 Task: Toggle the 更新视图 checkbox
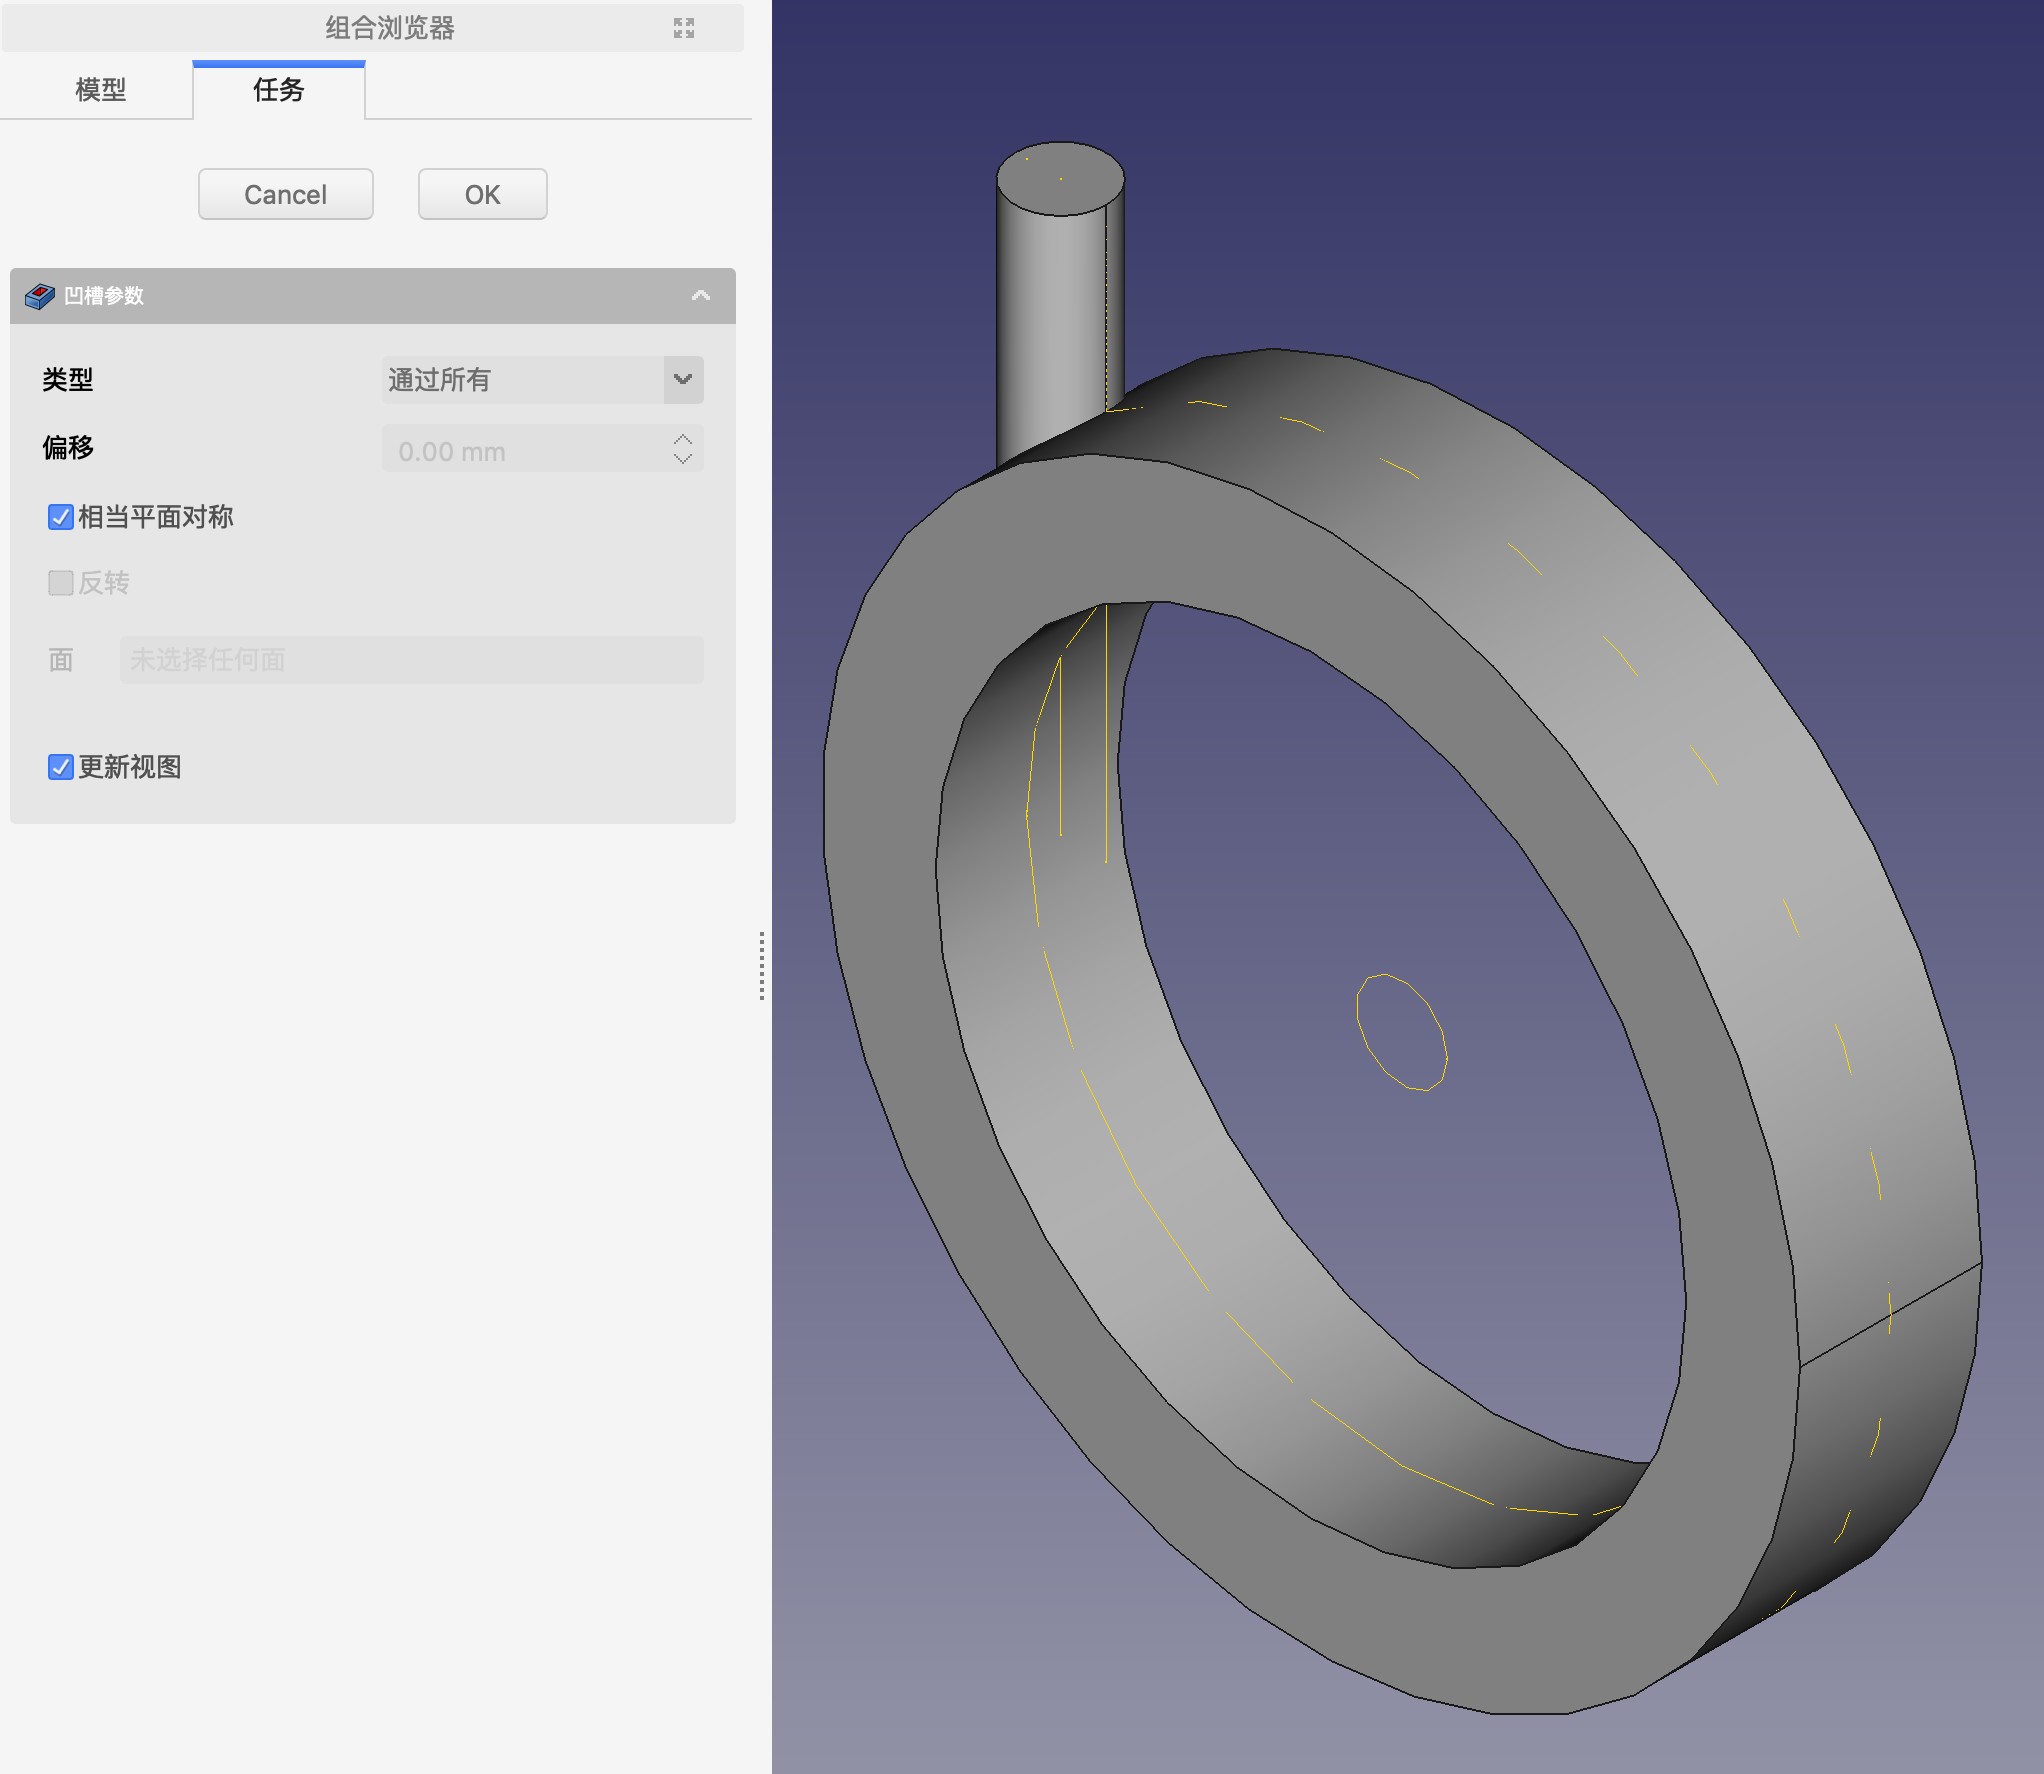(61, 767)
